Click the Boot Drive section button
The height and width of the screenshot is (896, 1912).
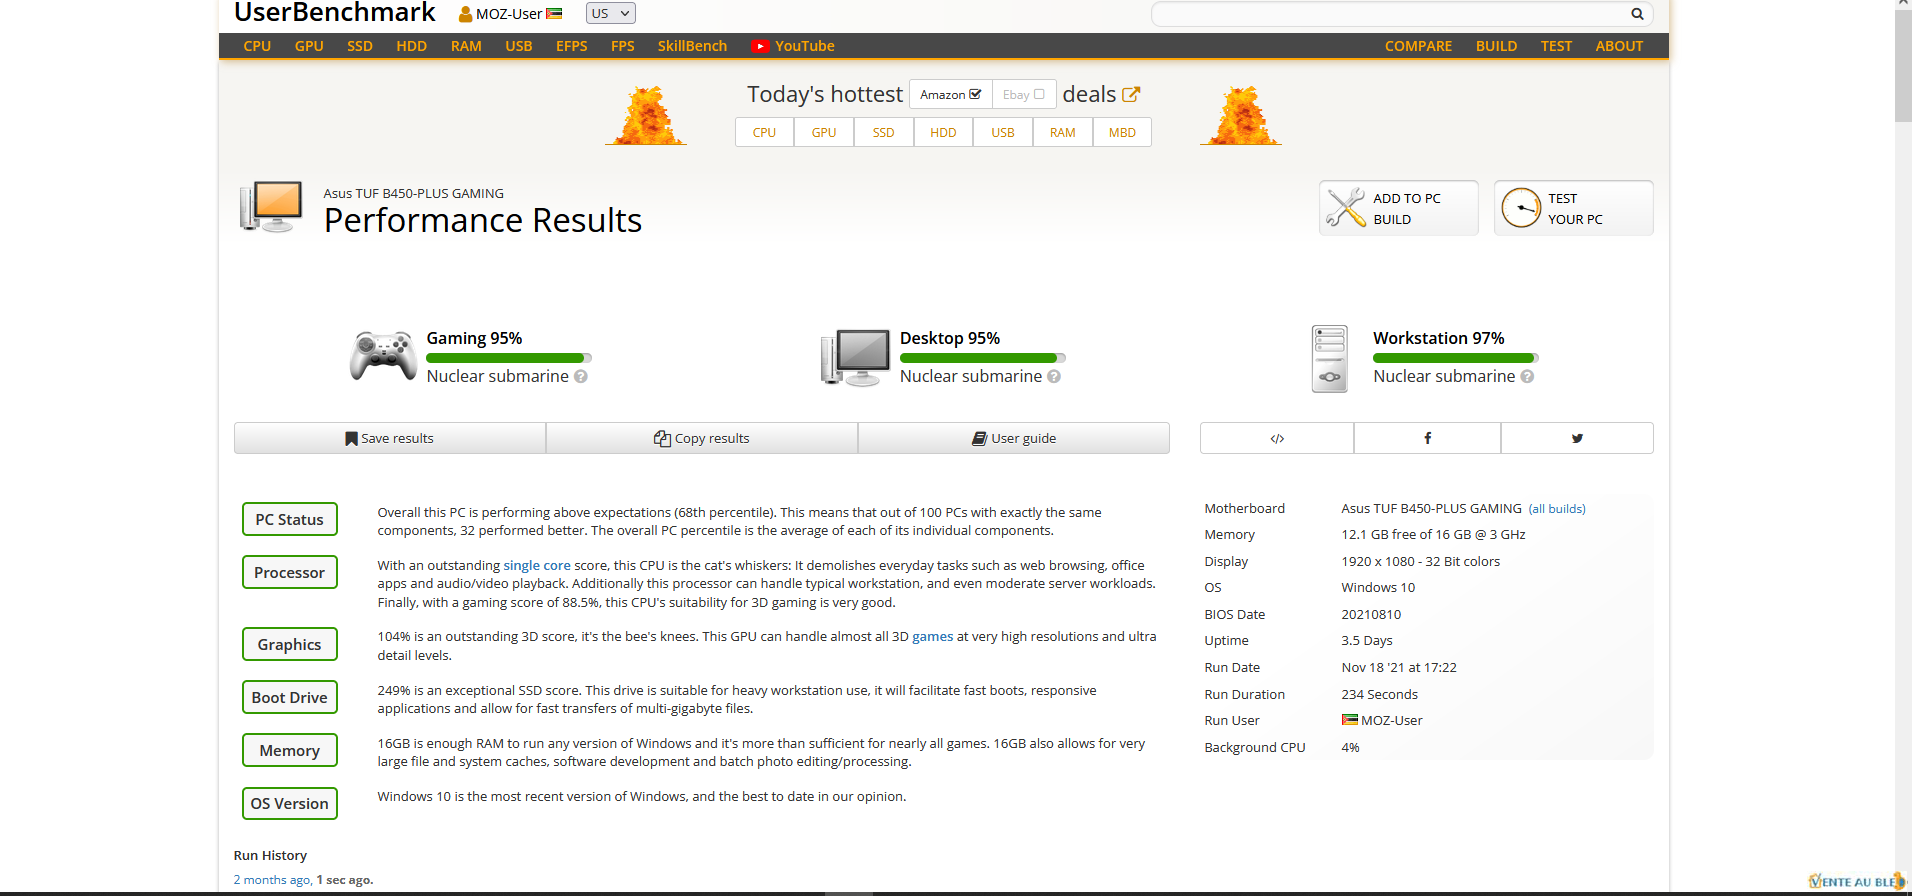click(289, 697)
